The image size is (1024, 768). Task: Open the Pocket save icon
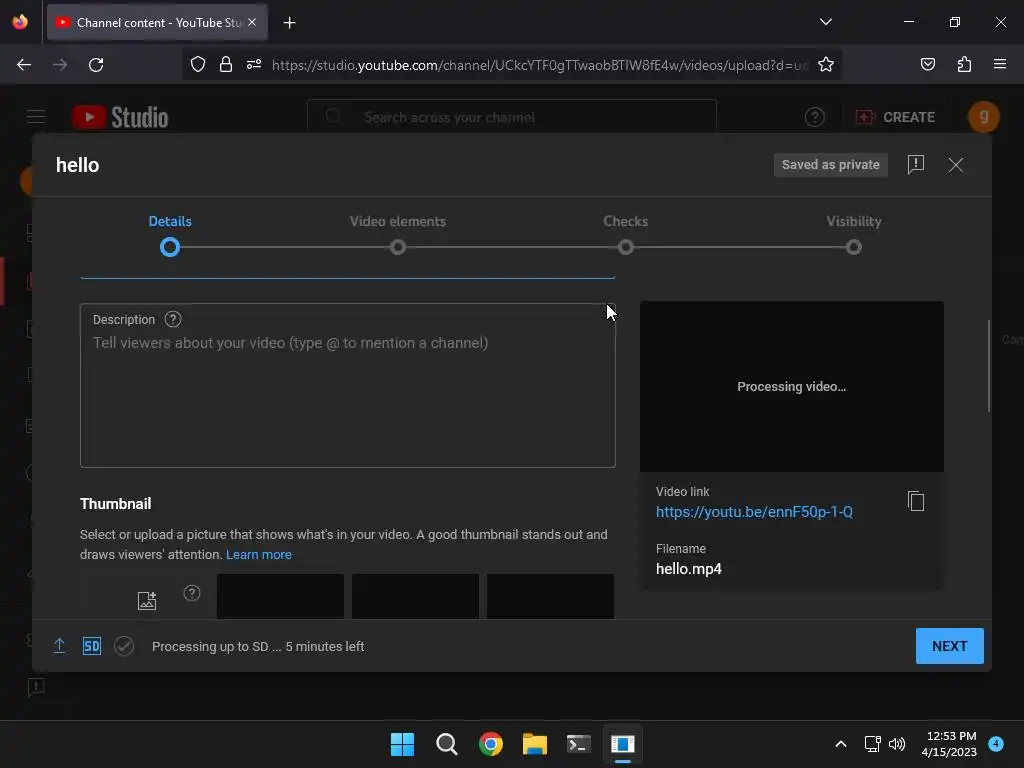point(927,64)
